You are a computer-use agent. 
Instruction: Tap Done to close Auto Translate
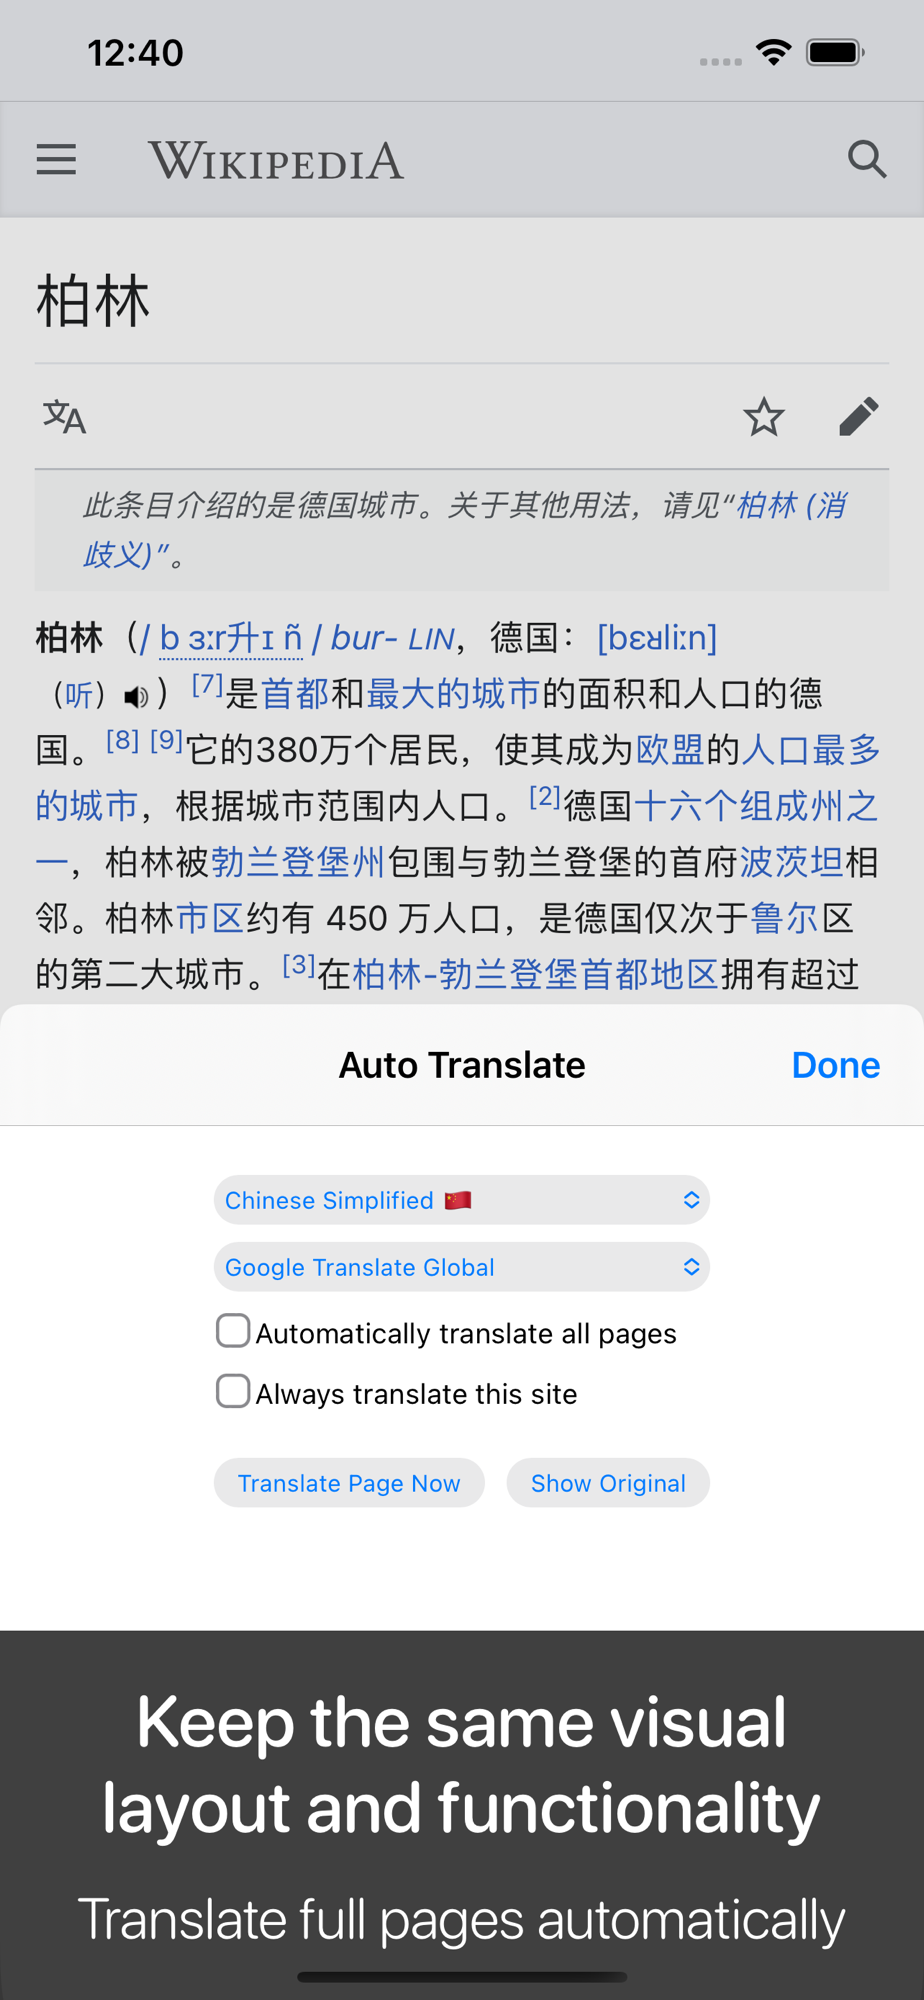tap(836, 1065)
